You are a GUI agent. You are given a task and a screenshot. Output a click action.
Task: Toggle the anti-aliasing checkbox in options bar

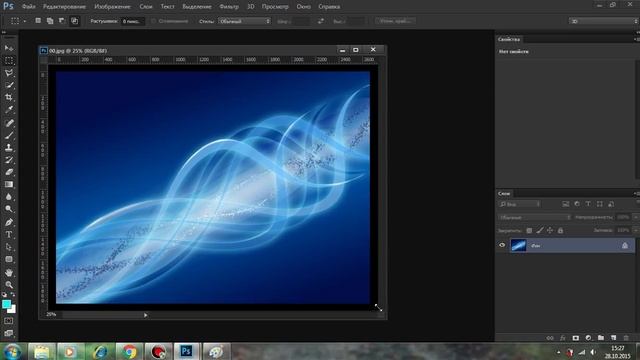pos(153,21)
